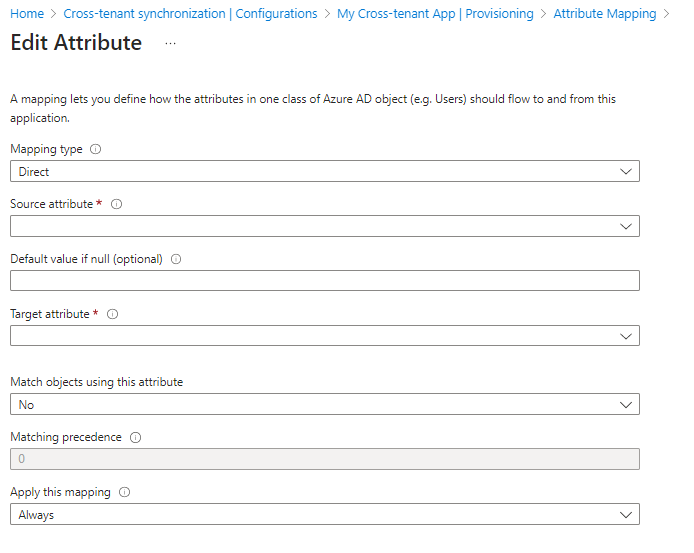
Task: Open the Match objects dropdown set to No
Action: coord(324,404)
